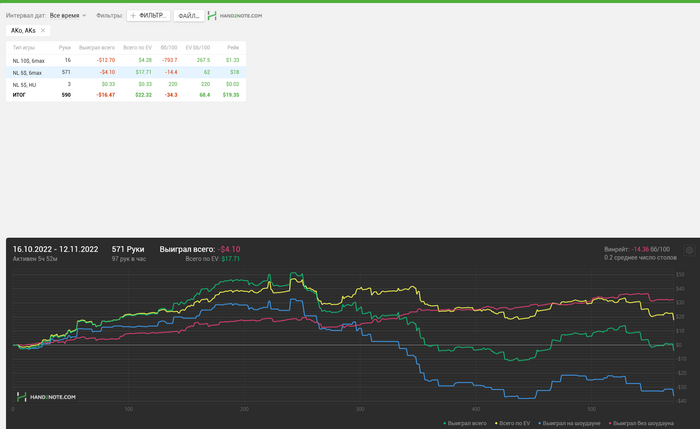Sort table by 'Тип игры' column header
This screenshot has width=700, height=429.
(x=24, y=48)
